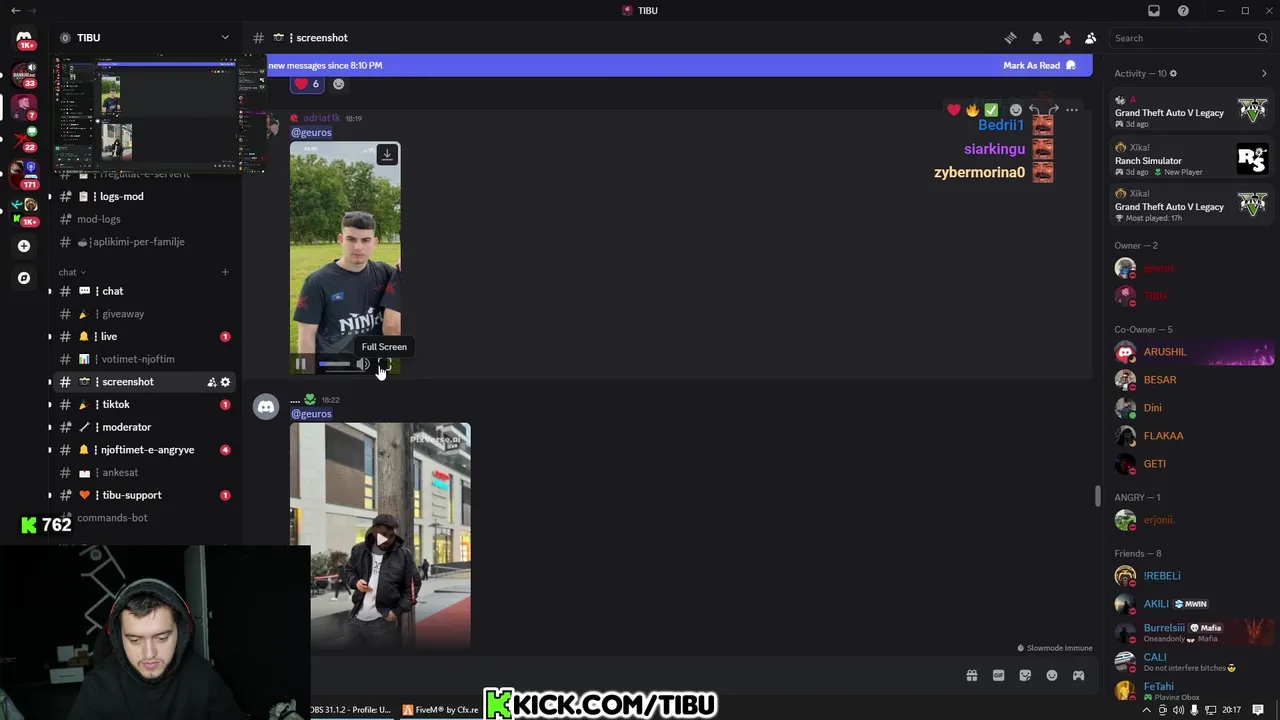Open the TIBU server dropdown menu

pos(225,38)
